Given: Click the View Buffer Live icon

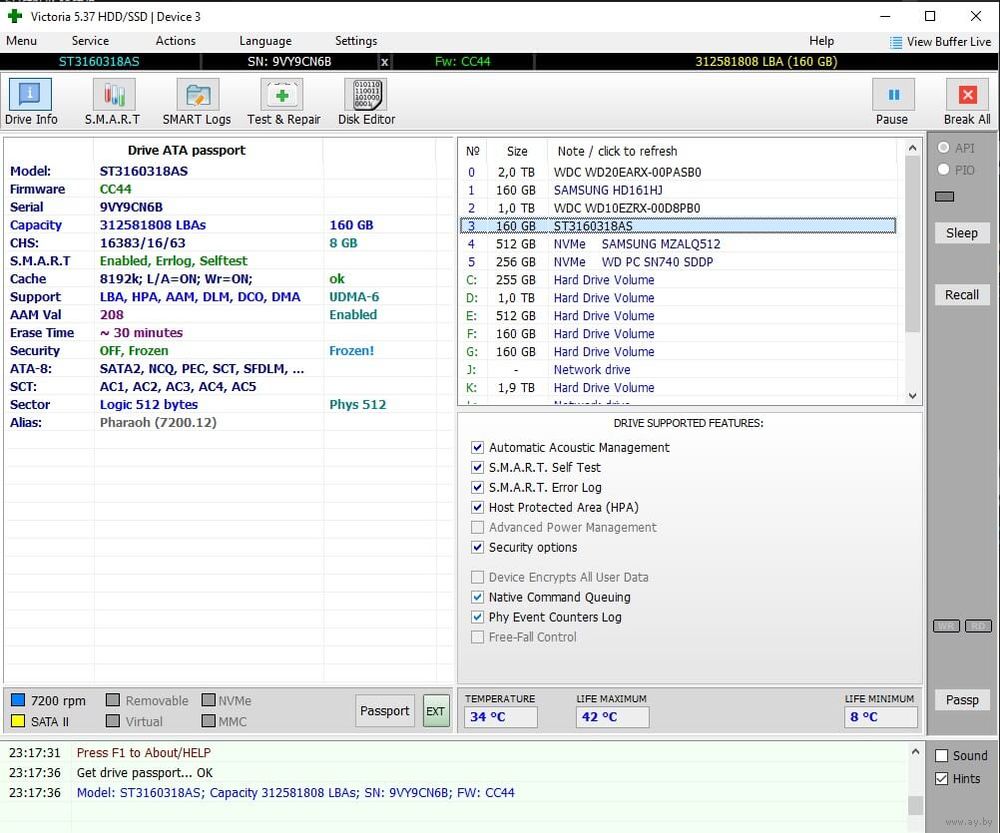Looking at the screenshot, I should click(x=896, y=42).
